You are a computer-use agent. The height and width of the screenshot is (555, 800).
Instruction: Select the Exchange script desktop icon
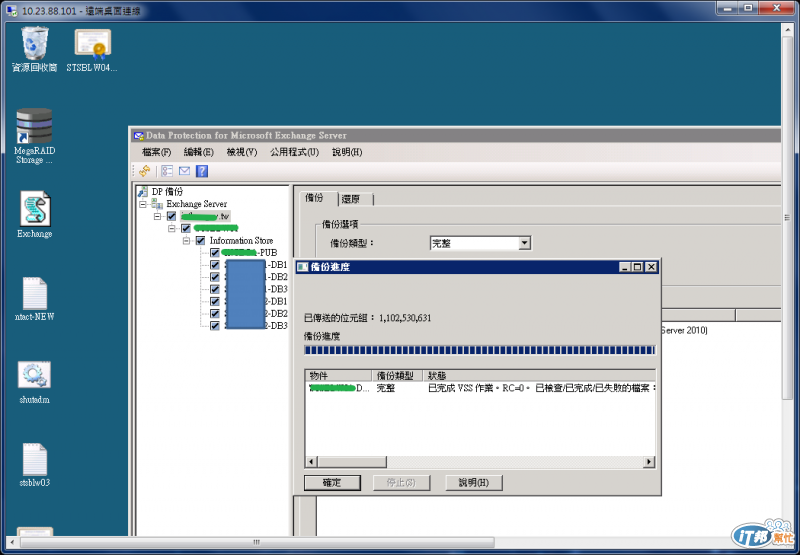[35, 209]
